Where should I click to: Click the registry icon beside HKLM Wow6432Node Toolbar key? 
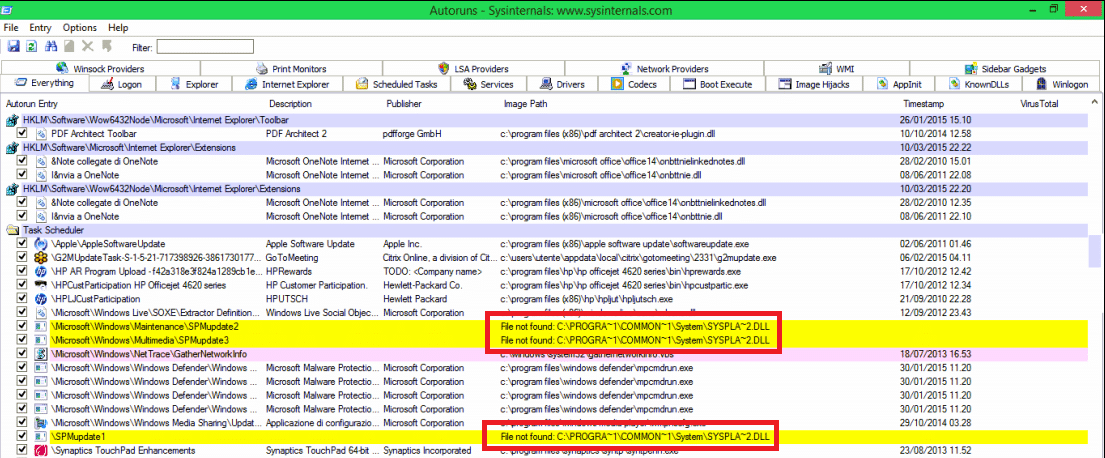(x=12, y=120)
